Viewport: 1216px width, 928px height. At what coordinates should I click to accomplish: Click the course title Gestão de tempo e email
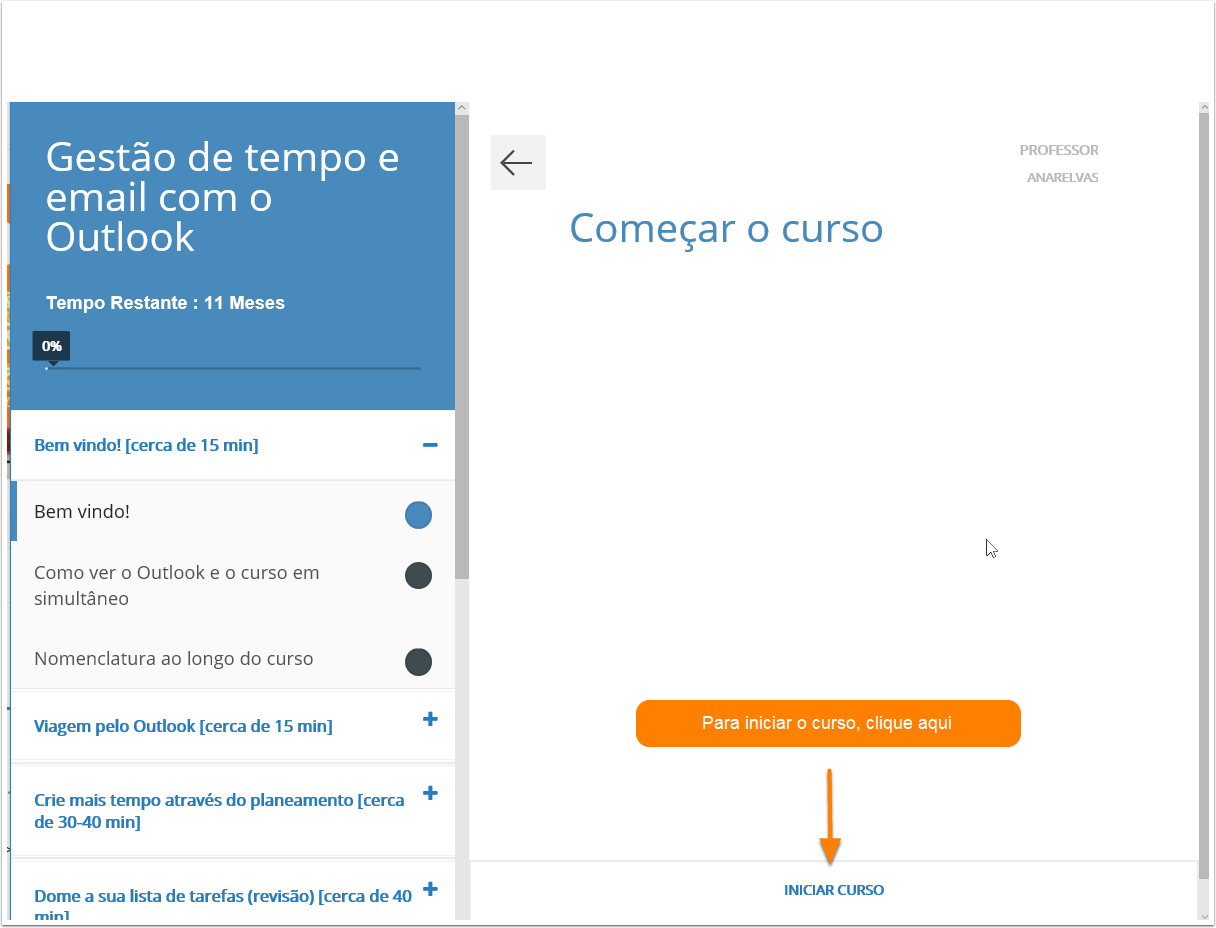(223, 197)
